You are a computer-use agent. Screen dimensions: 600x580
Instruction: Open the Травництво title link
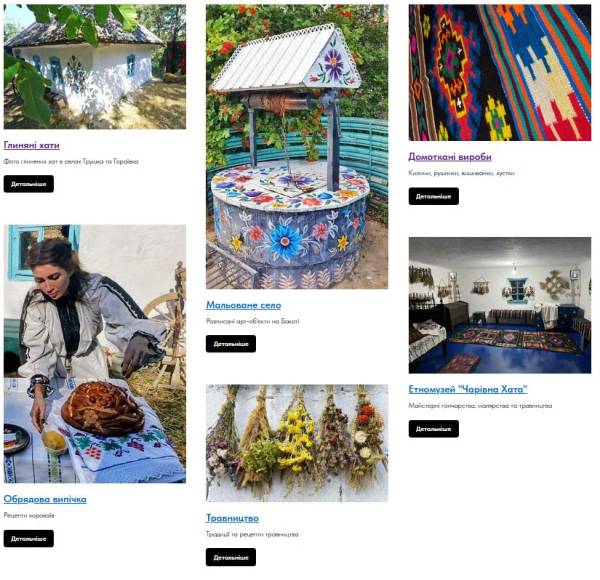(232, 518)
